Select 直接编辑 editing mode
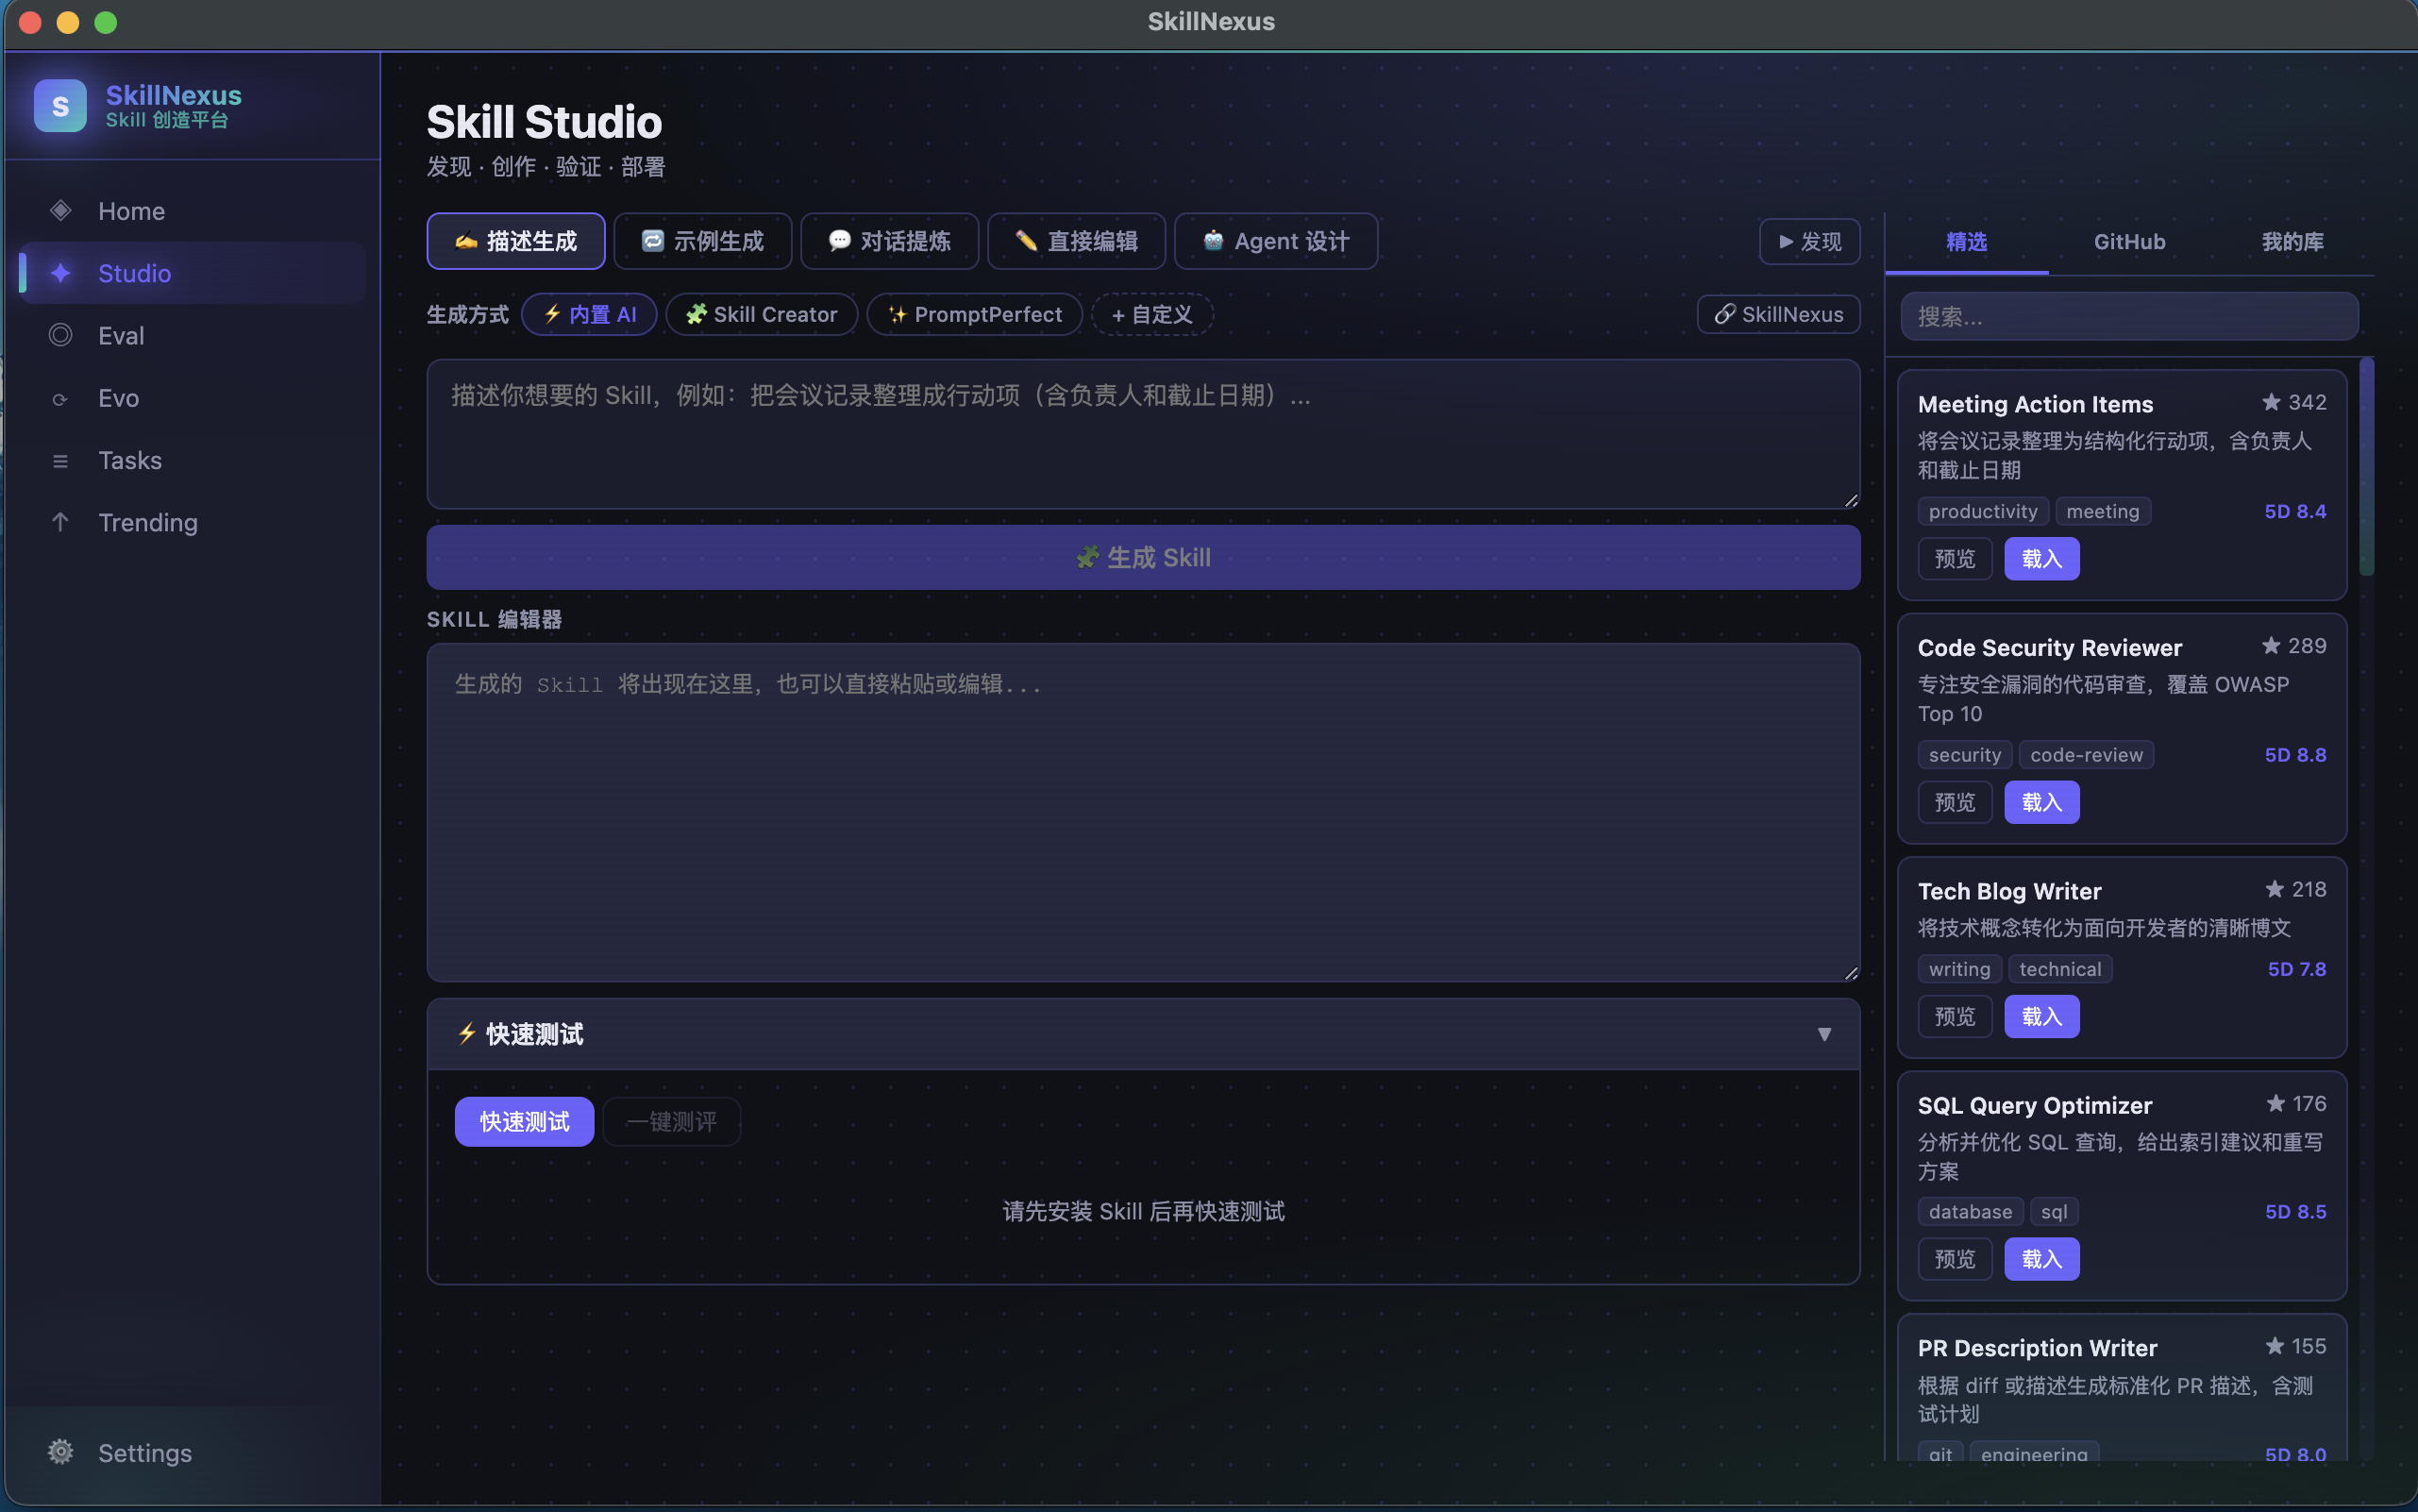 (1075, 240)
